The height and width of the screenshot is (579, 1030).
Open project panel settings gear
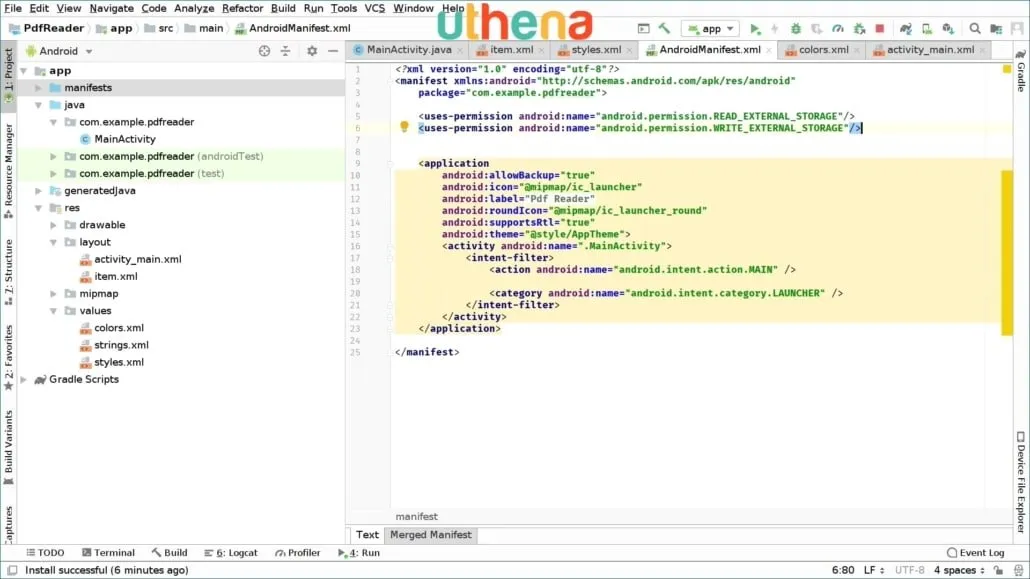pyautogui.click(x=312, y=51)
